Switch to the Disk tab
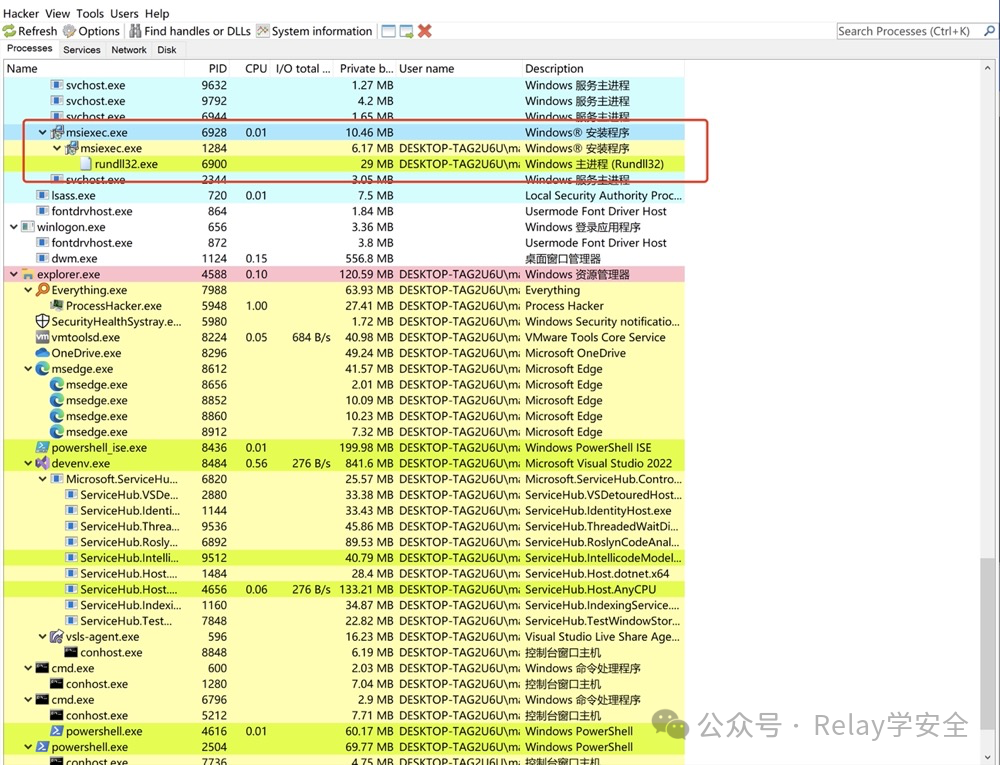The width and height of the screenshot is (1000, 765). [x=167, y=50]
